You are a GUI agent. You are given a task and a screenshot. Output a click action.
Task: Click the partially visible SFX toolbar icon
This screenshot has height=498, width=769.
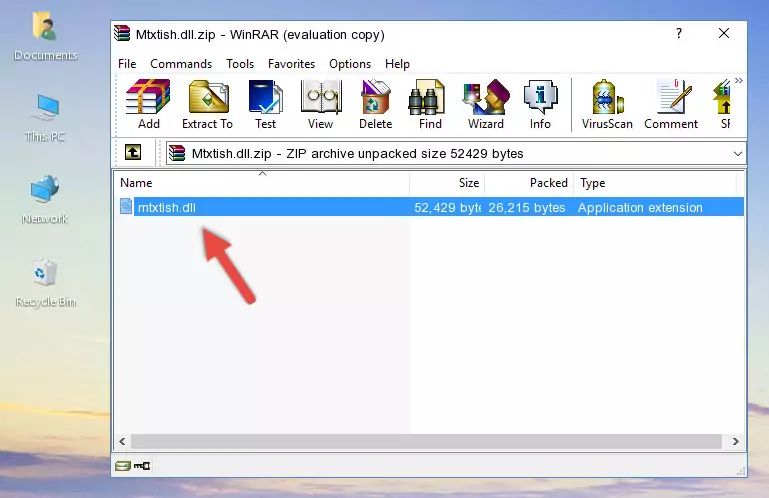click(722, 104)
